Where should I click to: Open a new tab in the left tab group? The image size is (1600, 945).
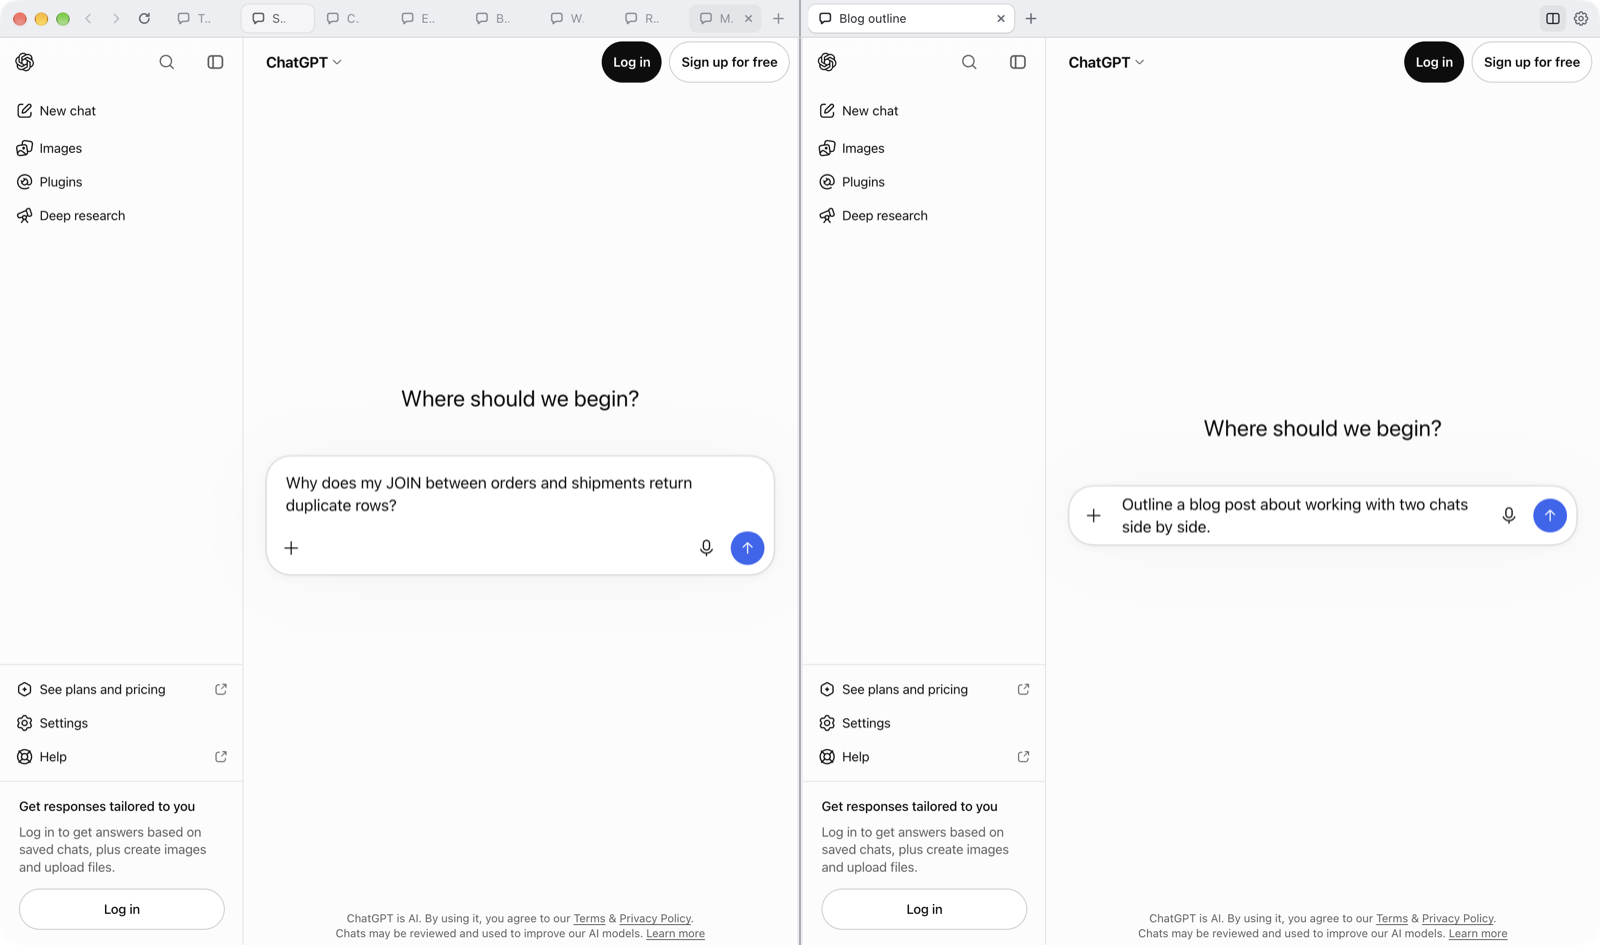(x=778, y=18)
